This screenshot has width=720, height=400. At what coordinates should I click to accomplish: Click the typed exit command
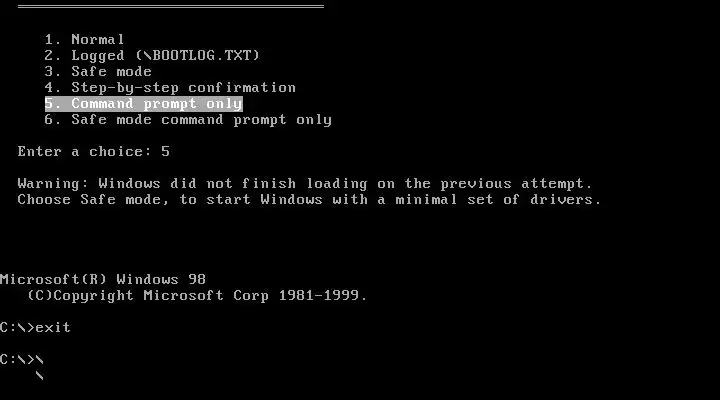coord(53,327)
